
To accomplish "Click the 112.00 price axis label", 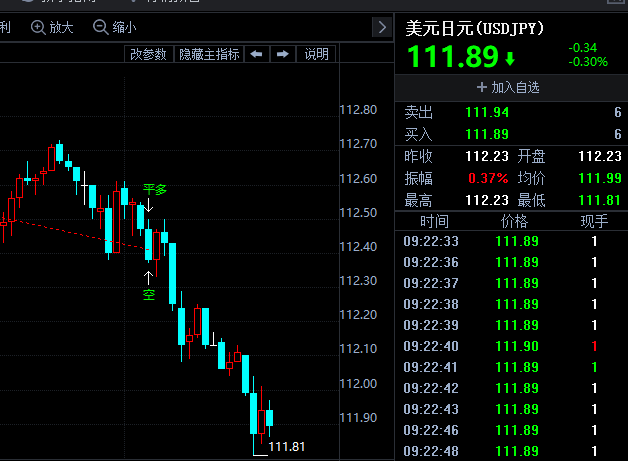I will [358, 384].
